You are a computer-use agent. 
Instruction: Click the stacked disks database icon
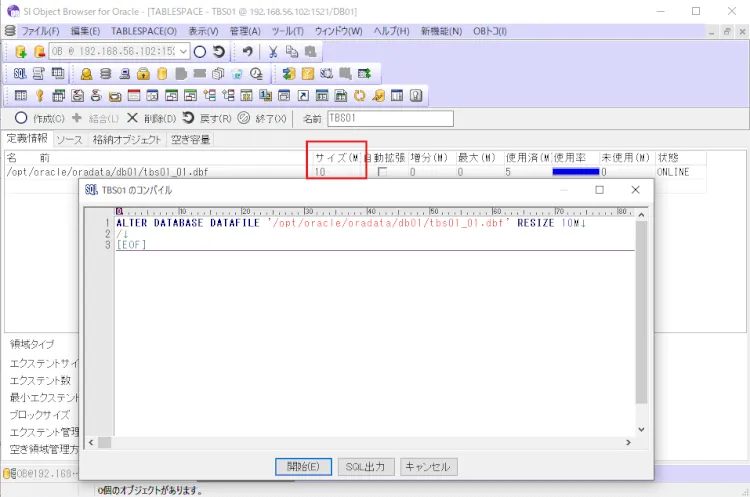tap(105, 74)
